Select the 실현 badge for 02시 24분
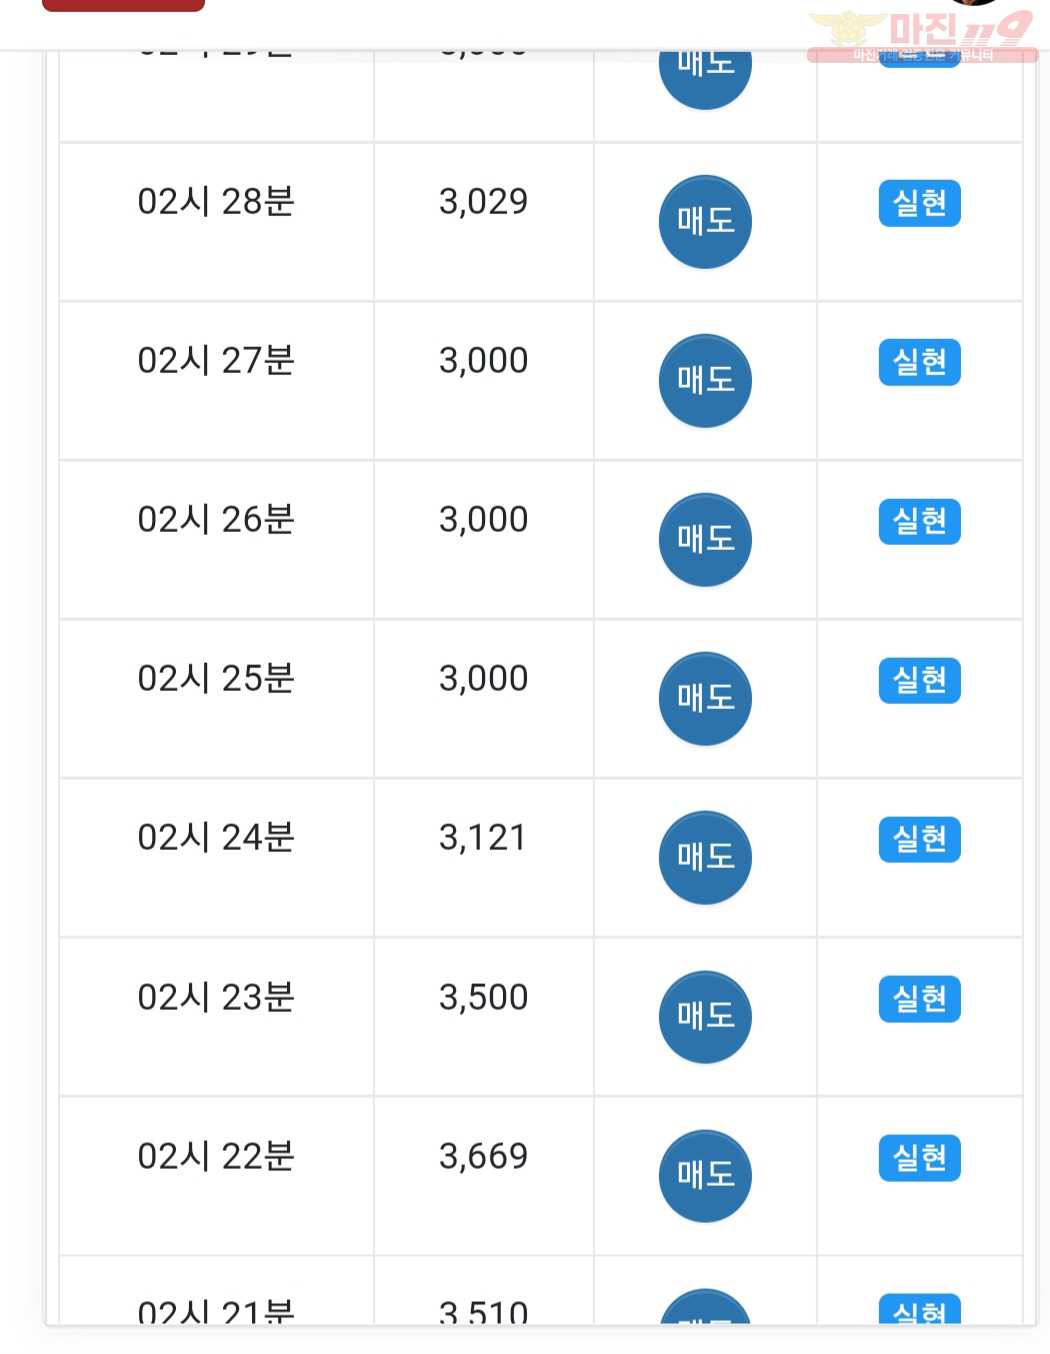Viewport: 1050px width, 1354px height. pos(920,839)
